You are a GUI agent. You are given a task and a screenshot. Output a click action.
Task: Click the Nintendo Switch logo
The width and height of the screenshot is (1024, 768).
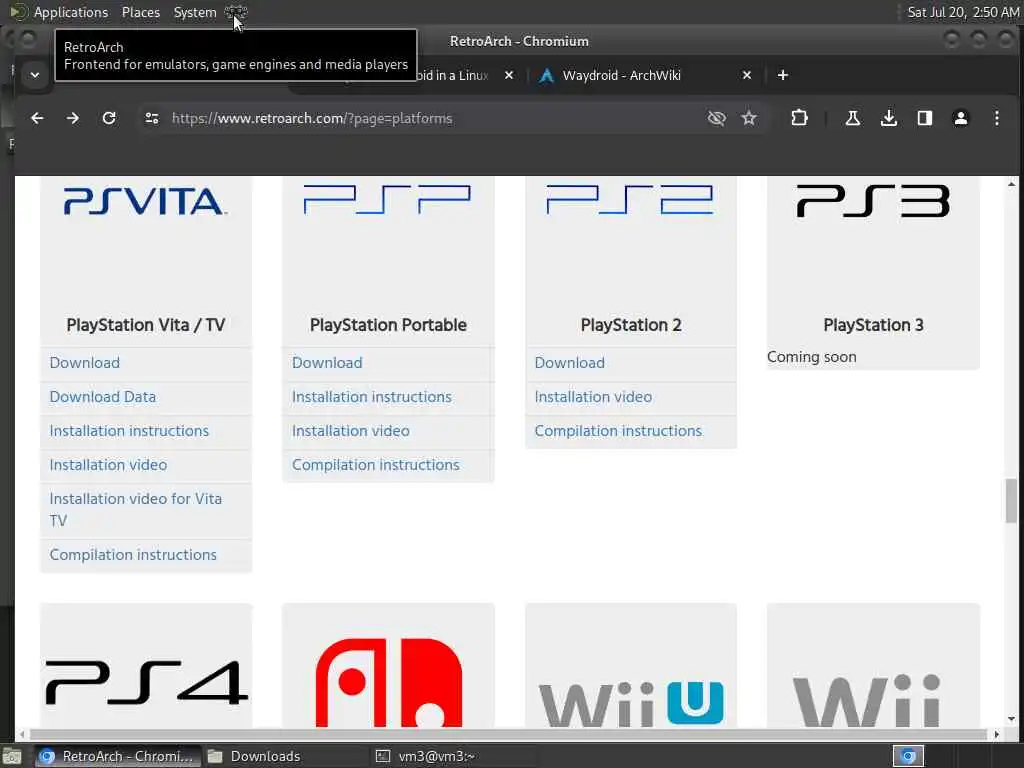(x=389, y=682)
